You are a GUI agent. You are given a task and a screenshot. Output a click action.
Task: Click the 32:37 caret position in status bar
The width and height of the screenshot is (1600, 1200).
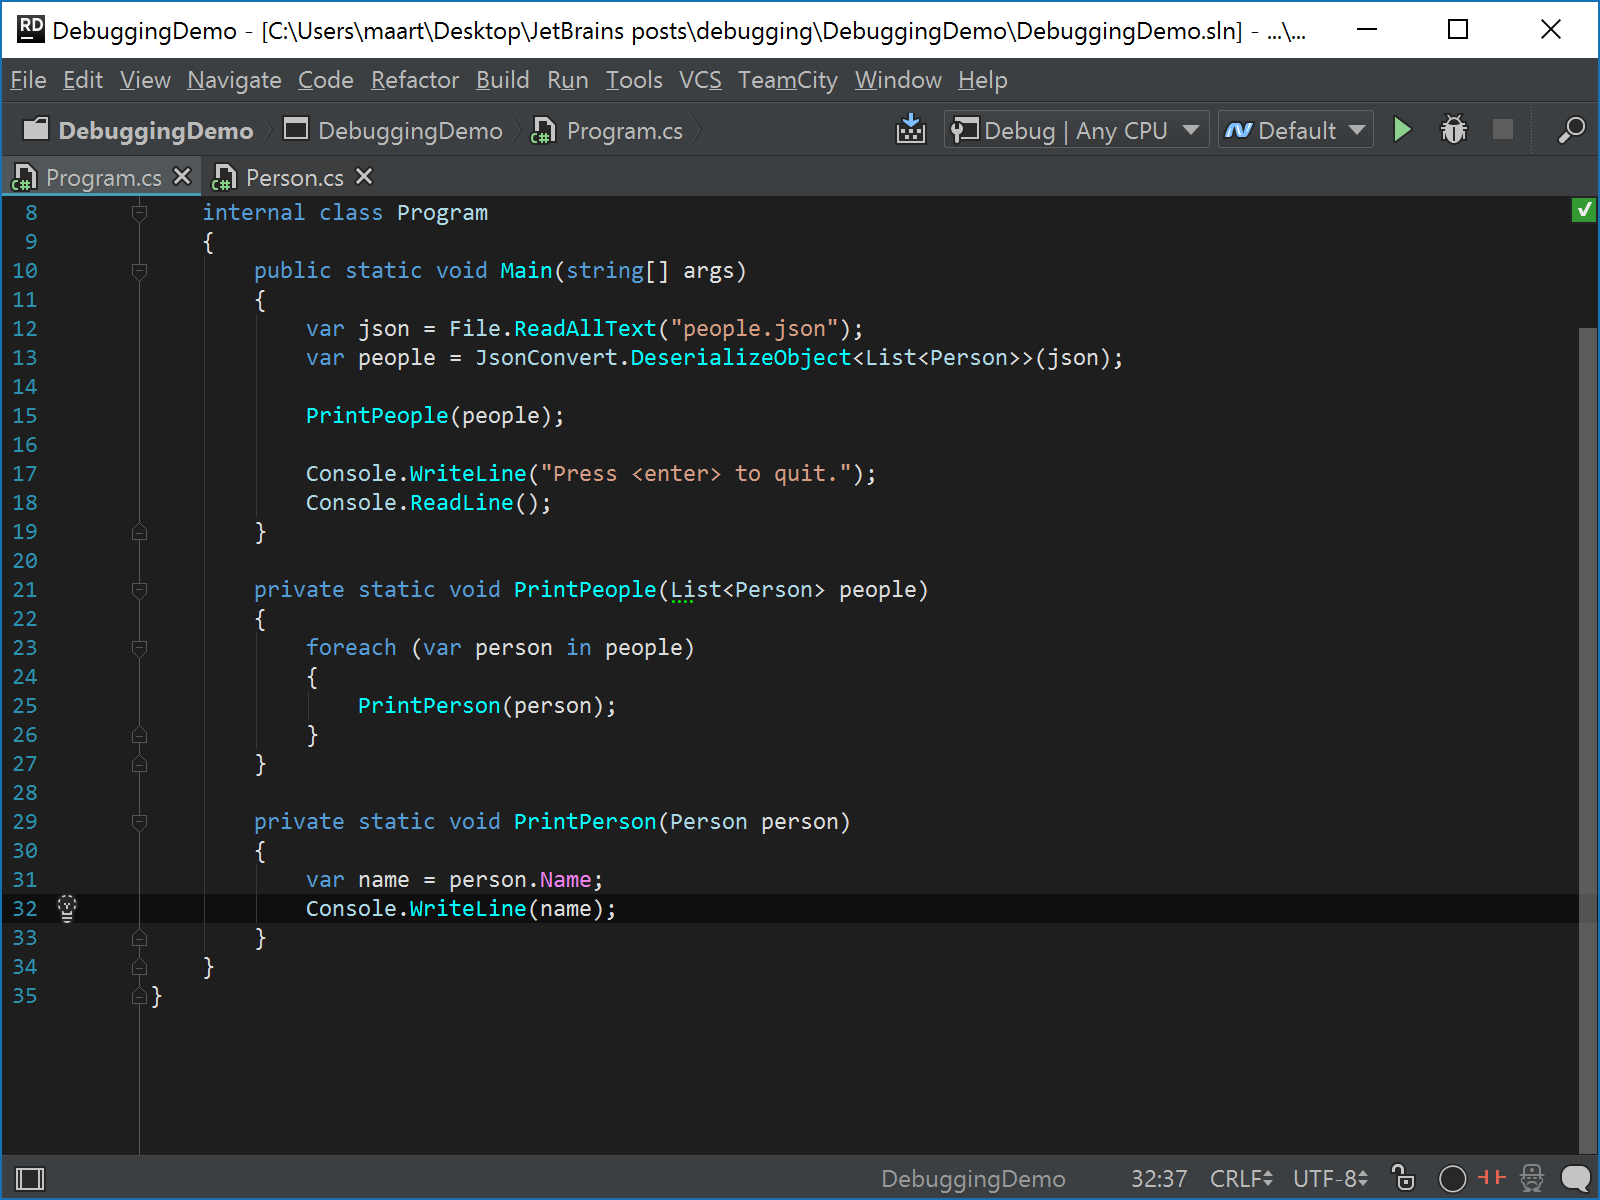(1159, 1179)
